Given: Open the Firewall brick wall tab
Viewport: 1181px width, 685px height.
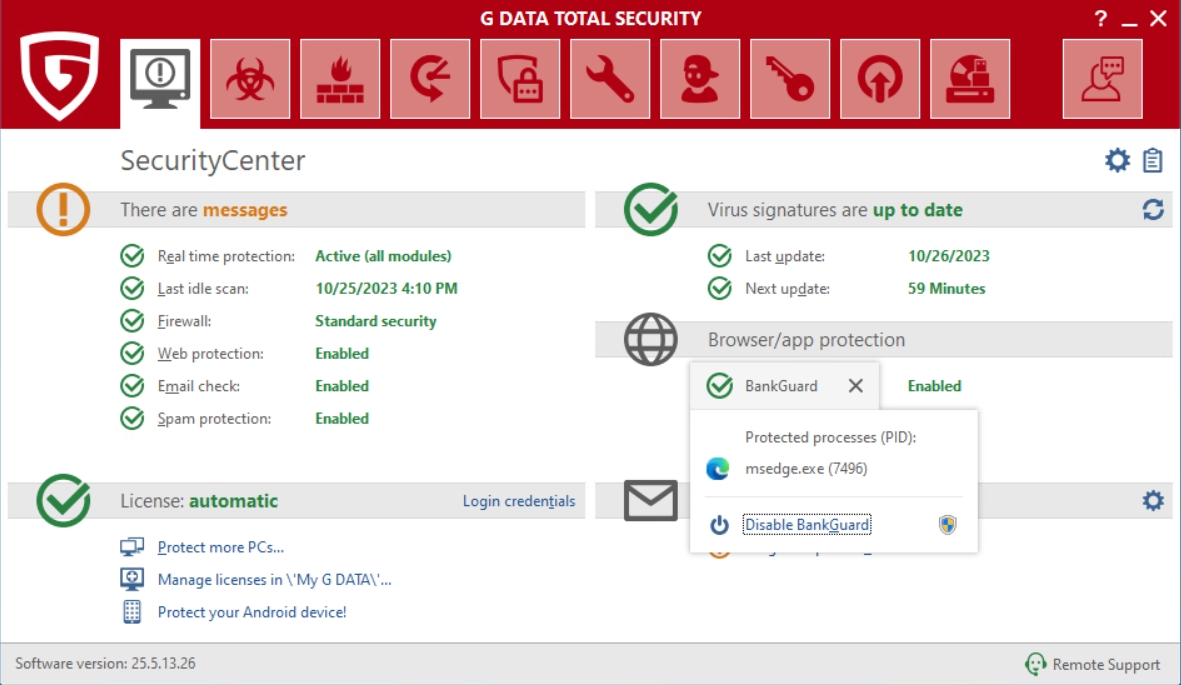Looking at the screenshot, I should click(x=340, y=79).
